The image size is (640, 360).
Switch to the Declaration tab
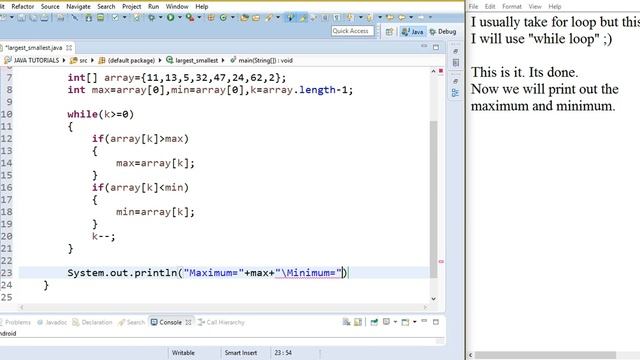(92, 322)
